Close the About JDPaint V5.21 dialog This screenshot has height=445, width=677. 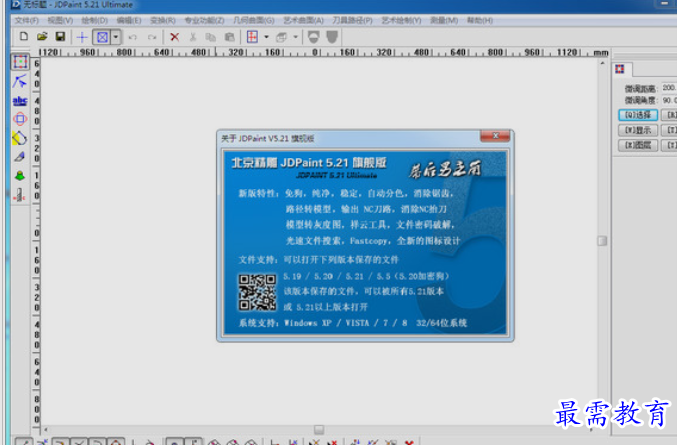(495, 136)
